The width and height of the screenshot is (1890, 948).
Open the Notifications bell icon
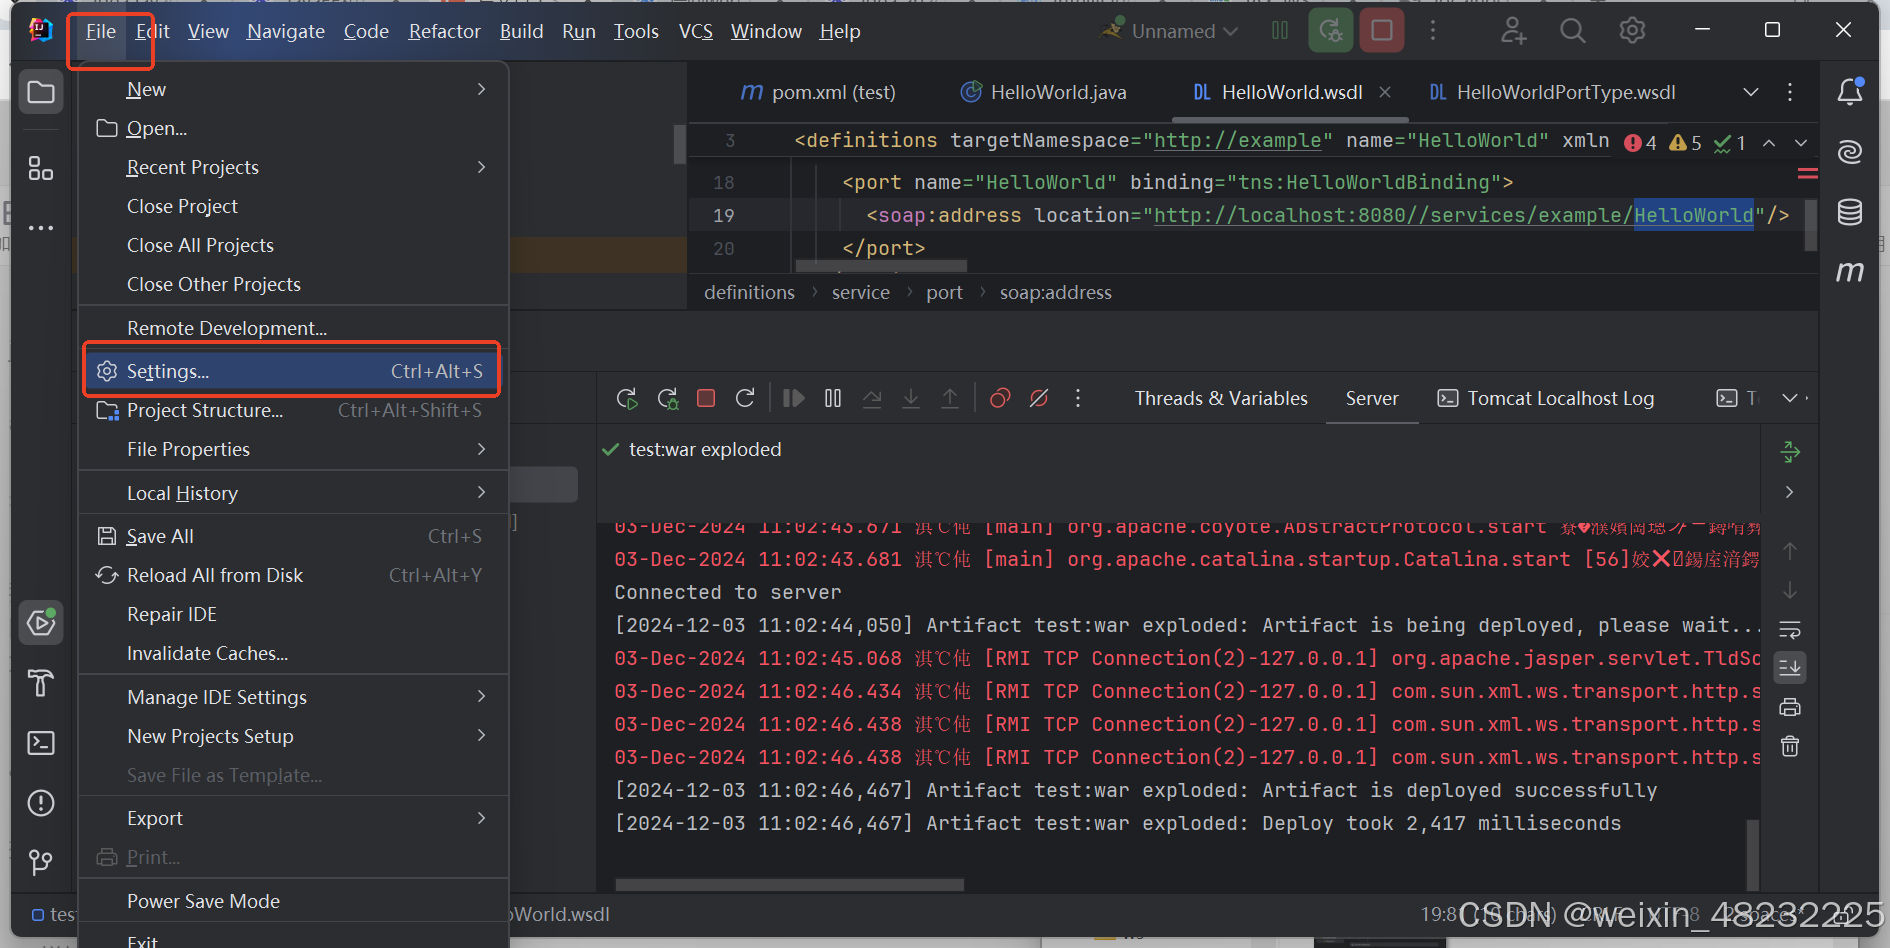click(1850, 92)
